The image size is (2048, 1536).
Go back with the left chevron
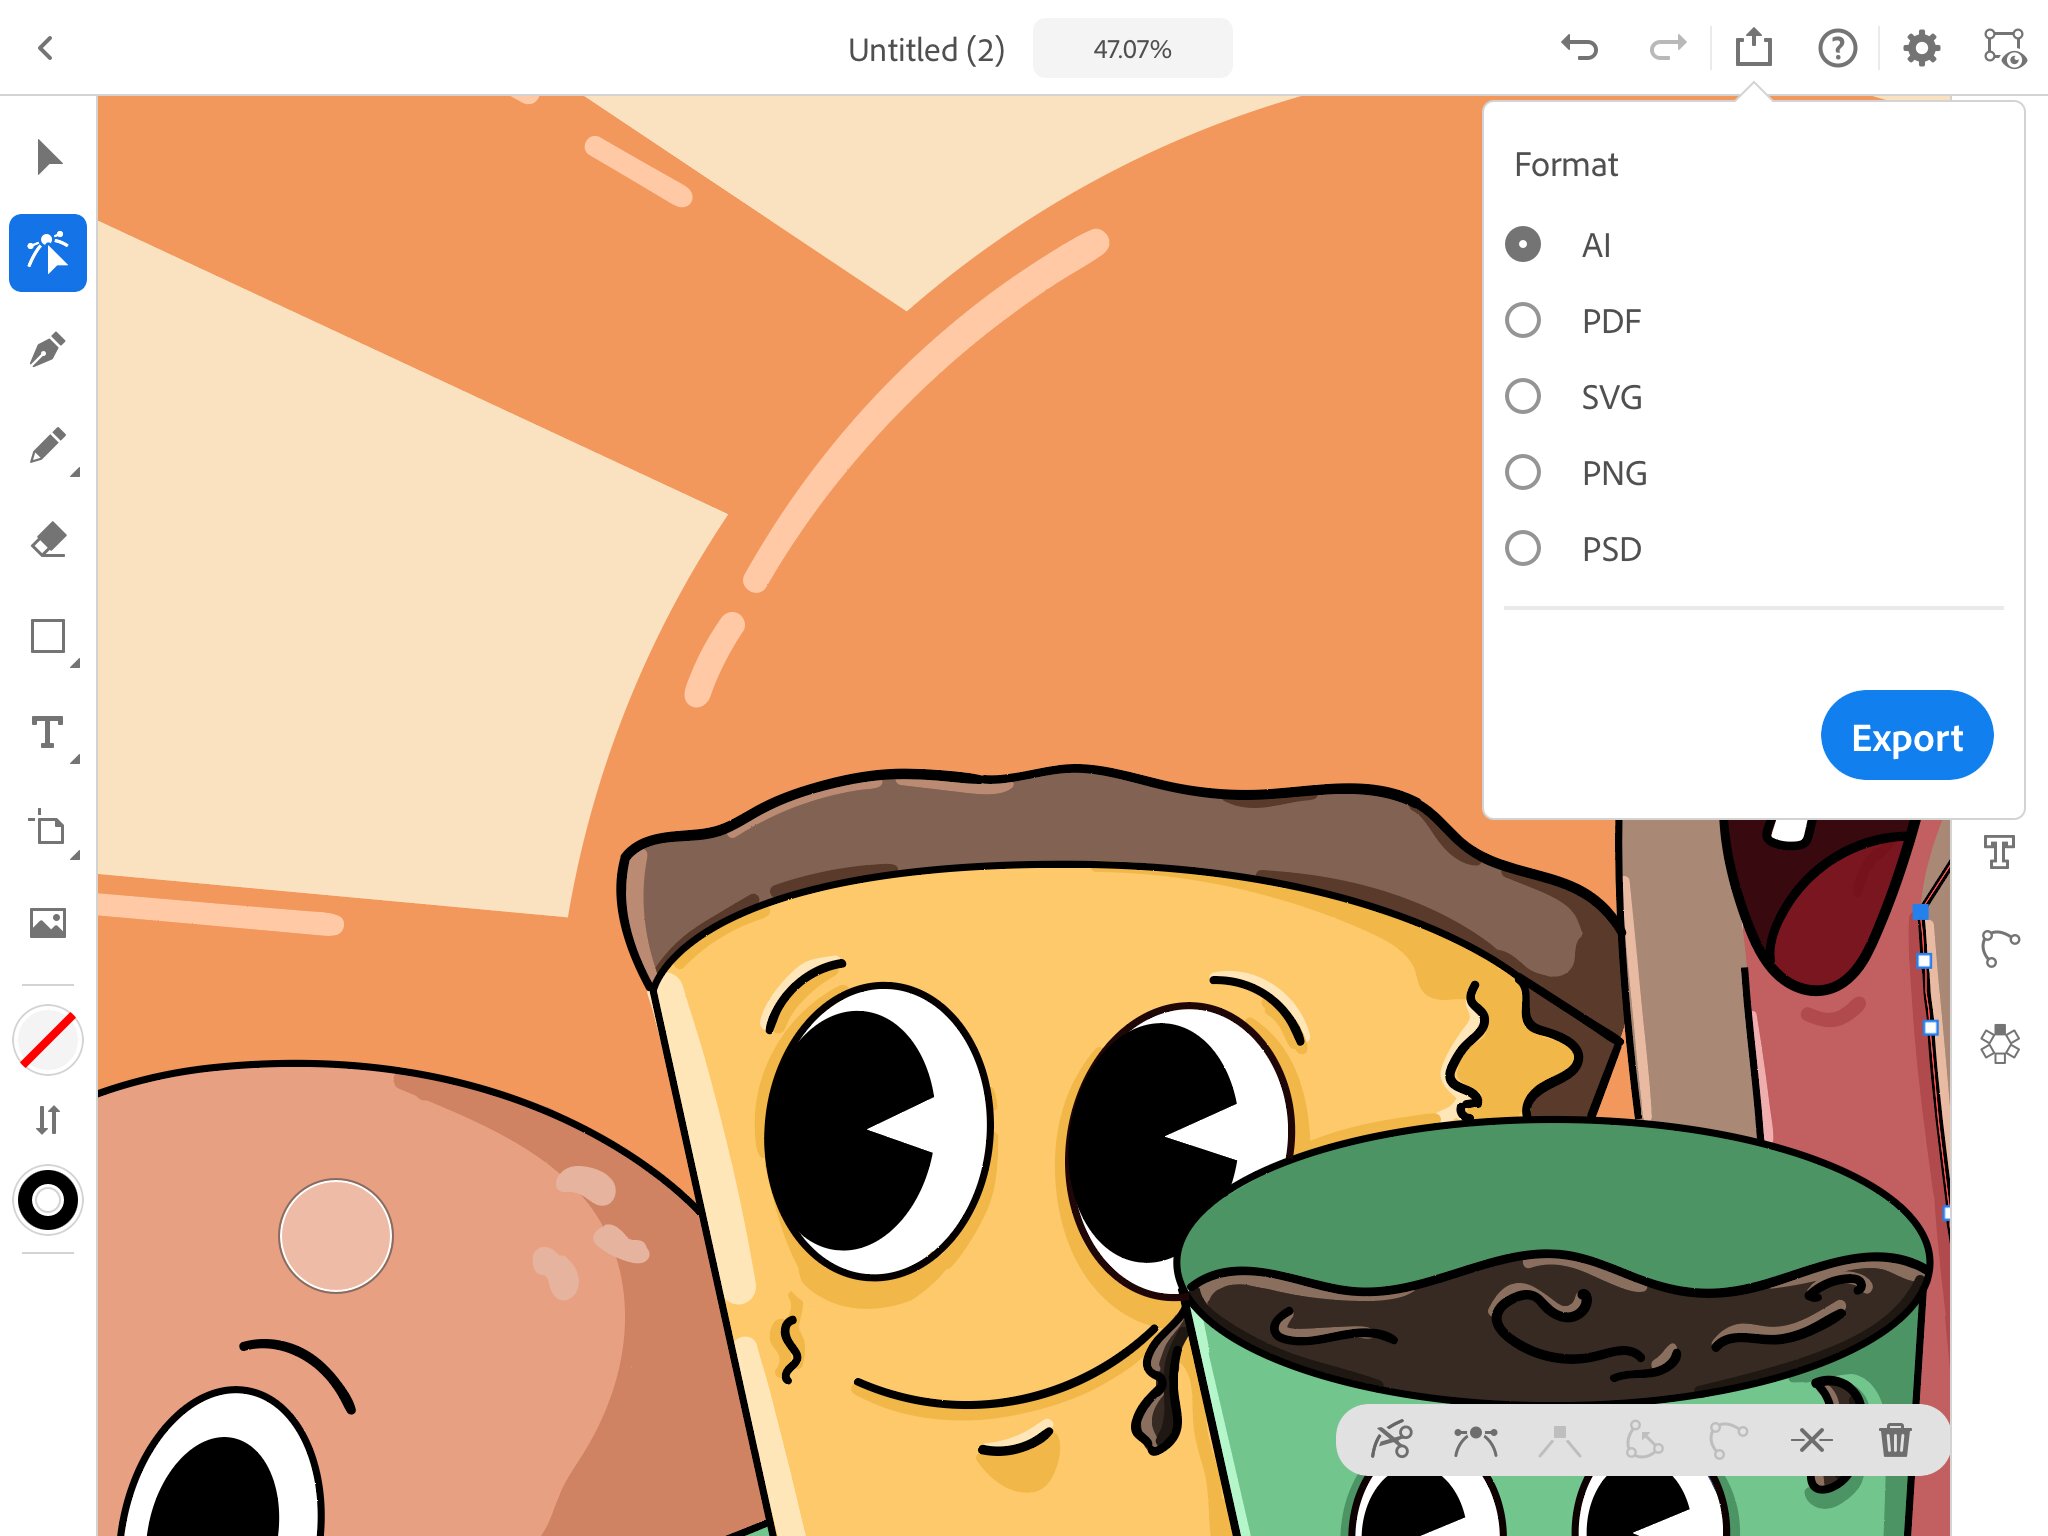[x=45, y=48]
